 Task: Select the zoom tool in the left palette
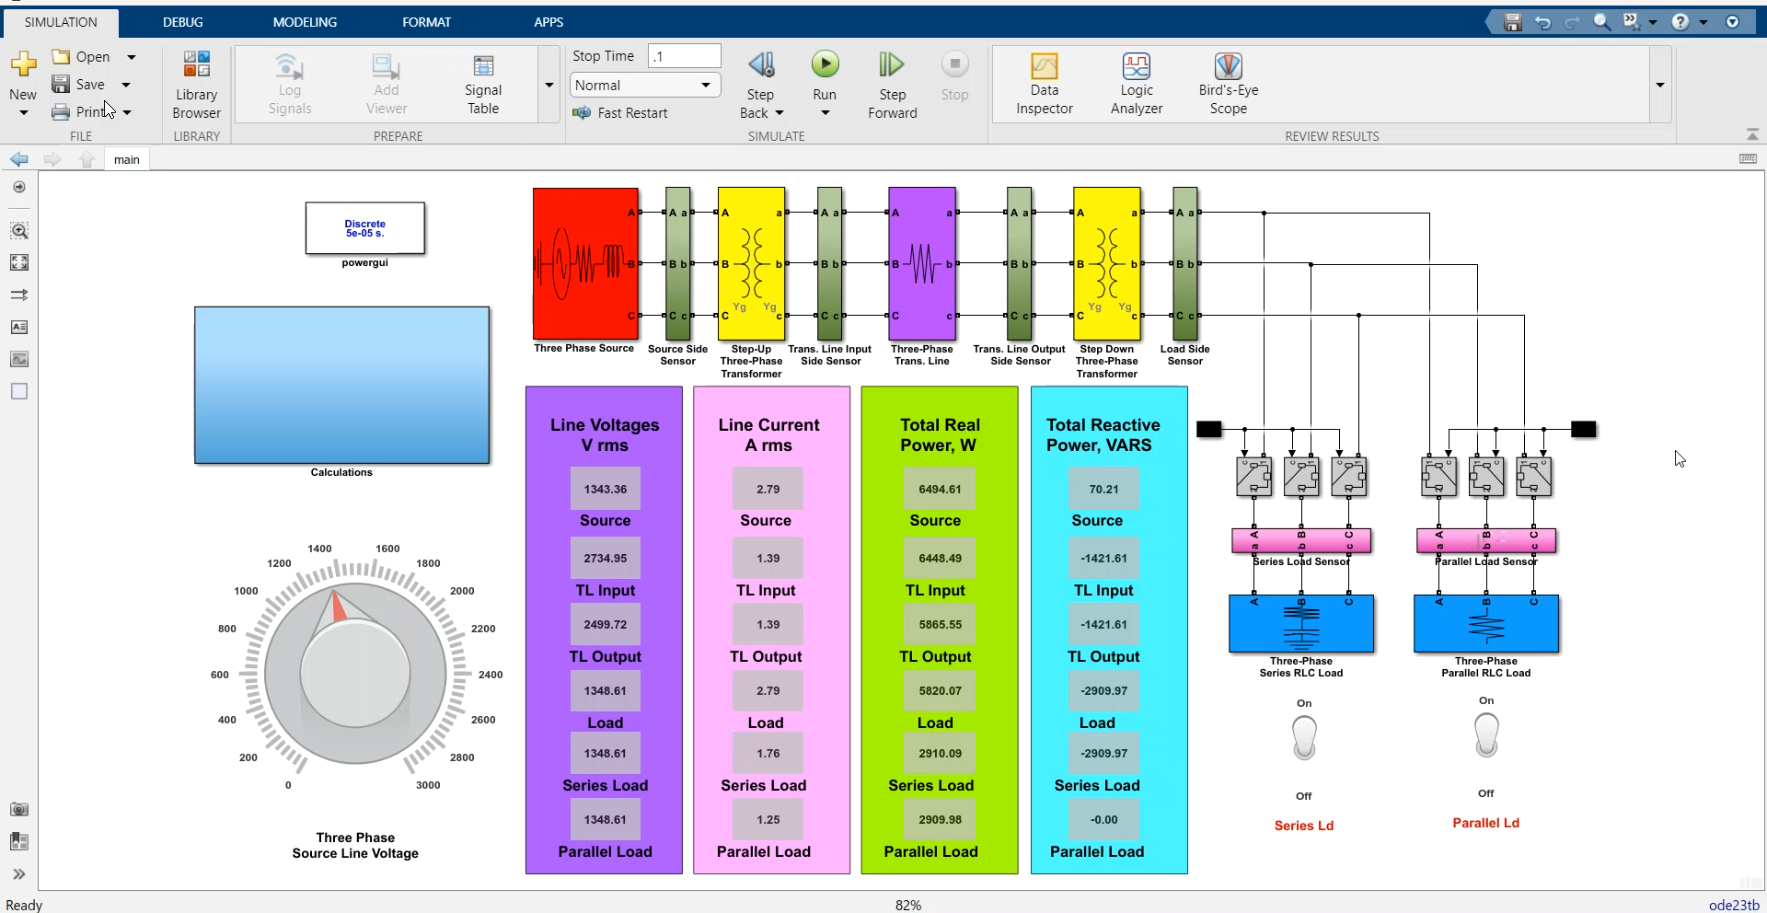click(19, 230)
